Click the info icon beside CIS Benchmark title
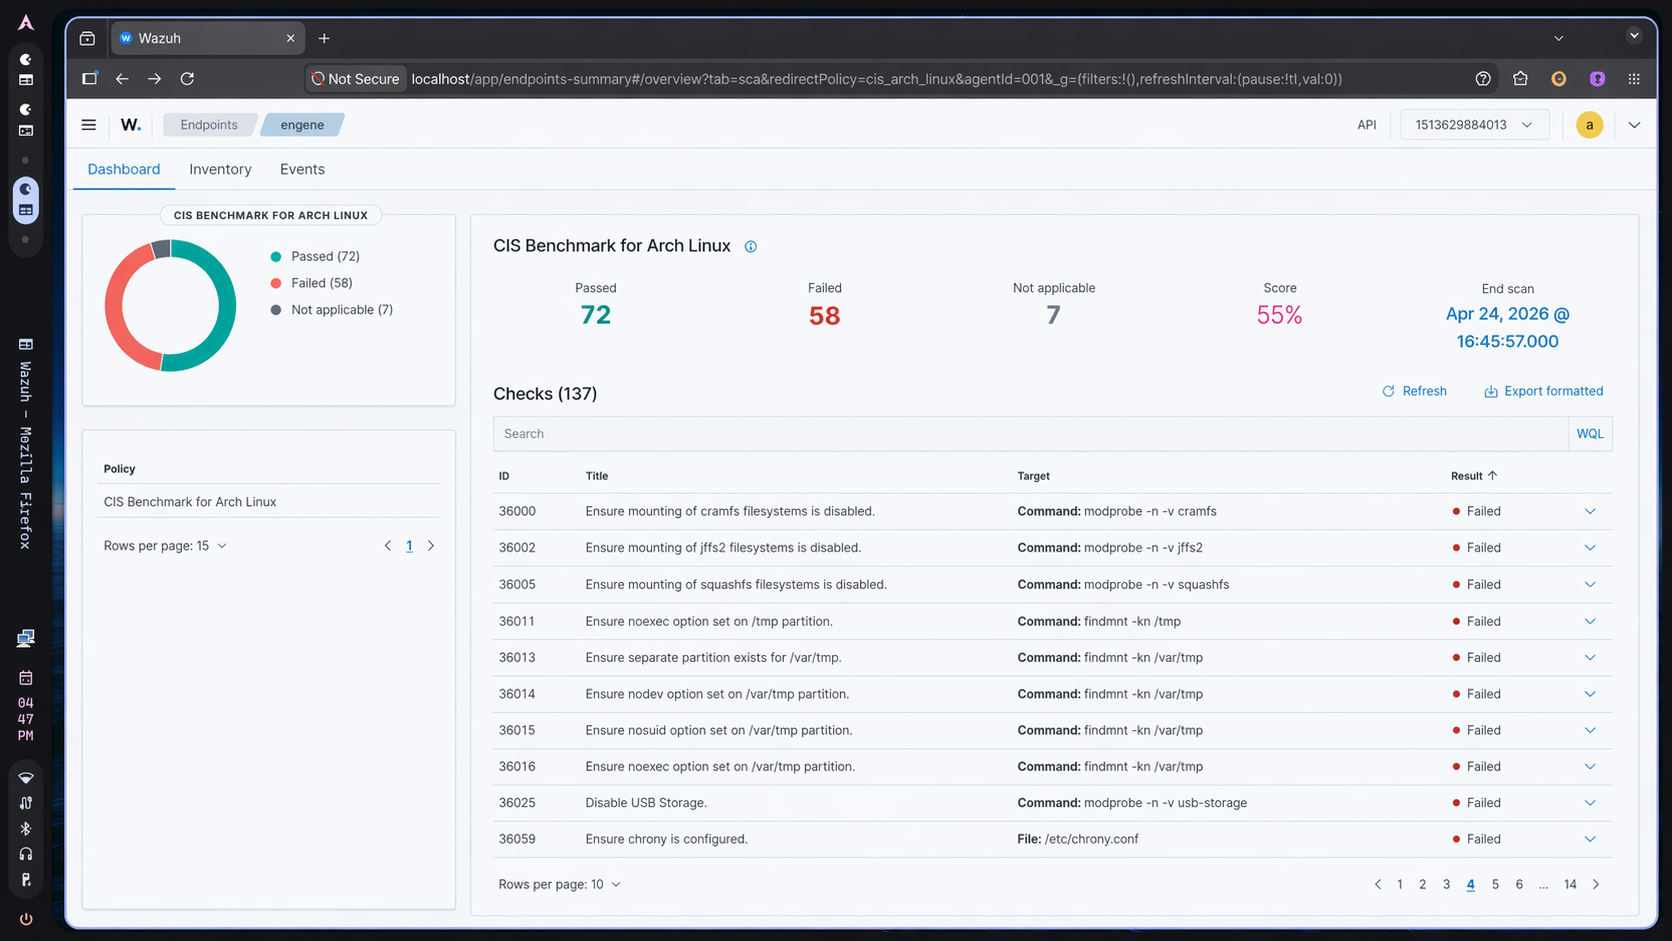The height and width of the screenshot is (941, 1672). tap(750, 247)
